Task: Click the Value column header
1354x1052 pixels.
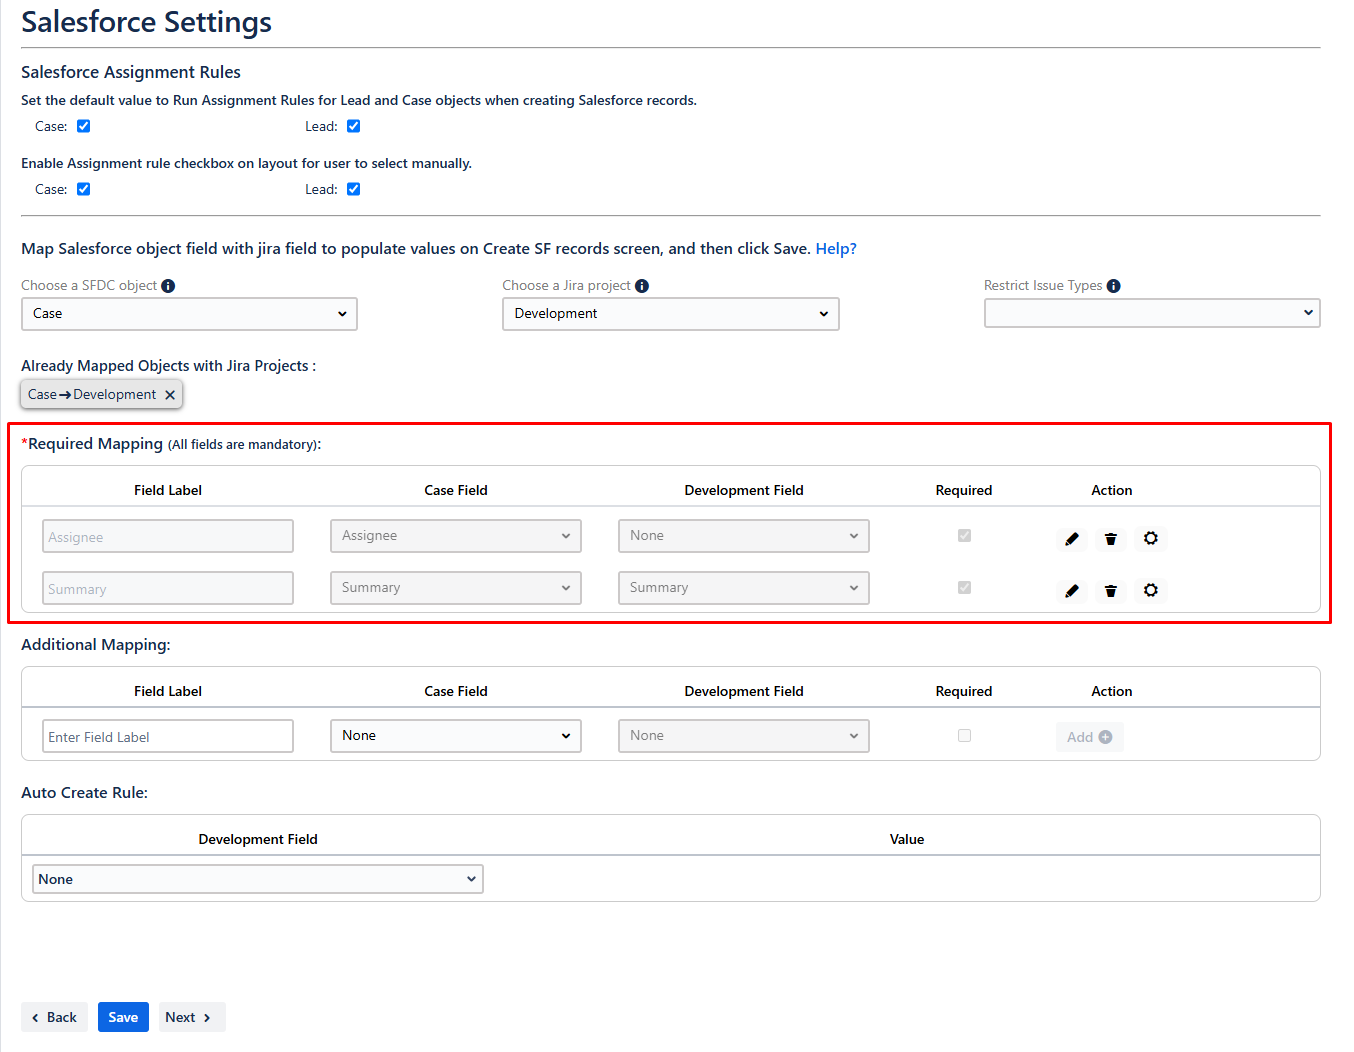Action: click(x=907, y=839)
